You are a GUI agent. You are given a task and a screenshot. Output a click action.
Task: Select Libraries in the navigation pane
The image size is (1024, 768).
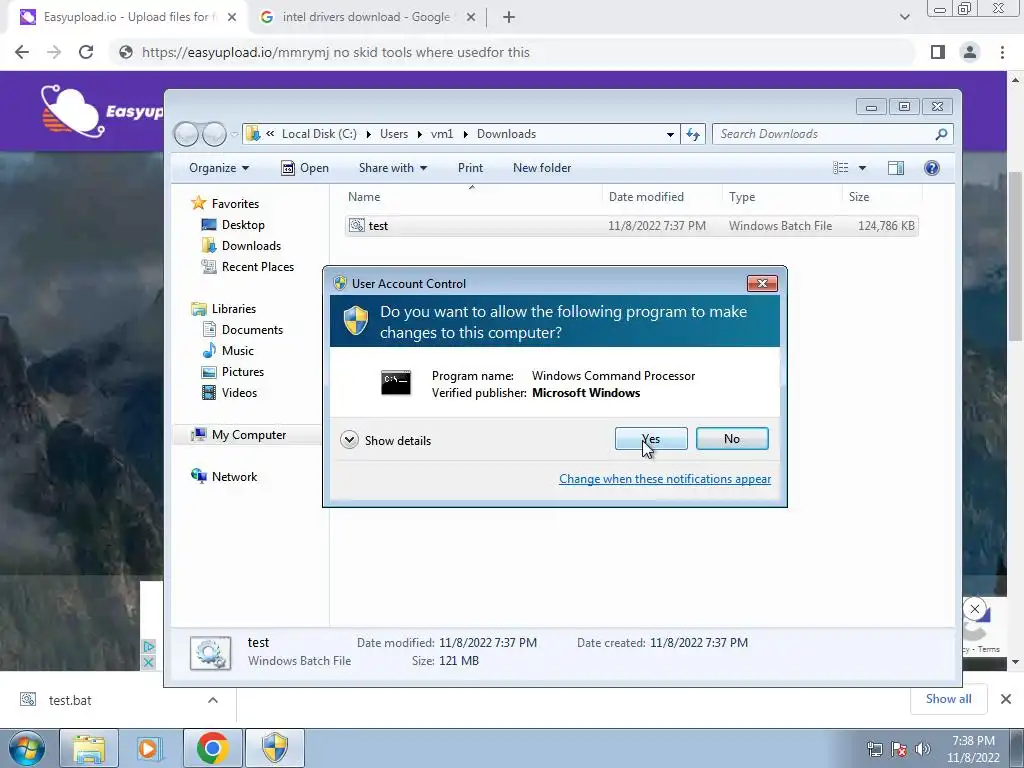coord(224,309)
